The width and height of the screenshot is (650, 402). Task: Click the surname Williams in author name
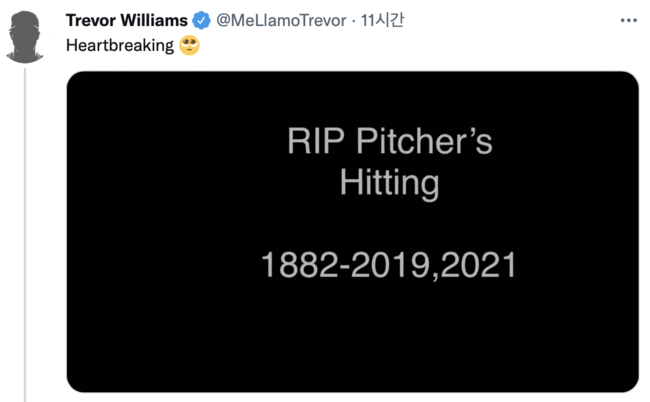153,20
